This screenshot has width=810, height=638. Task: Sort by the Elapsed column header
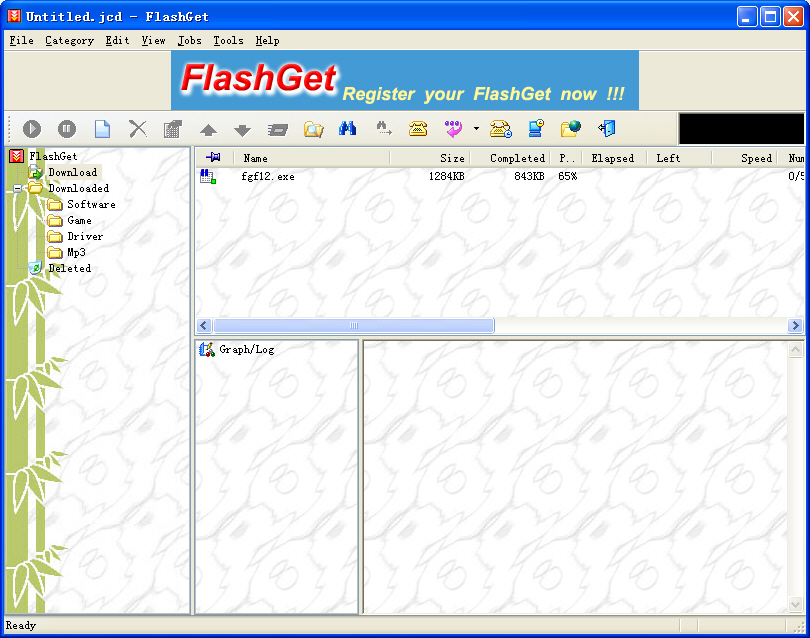[x=614, y=158]
